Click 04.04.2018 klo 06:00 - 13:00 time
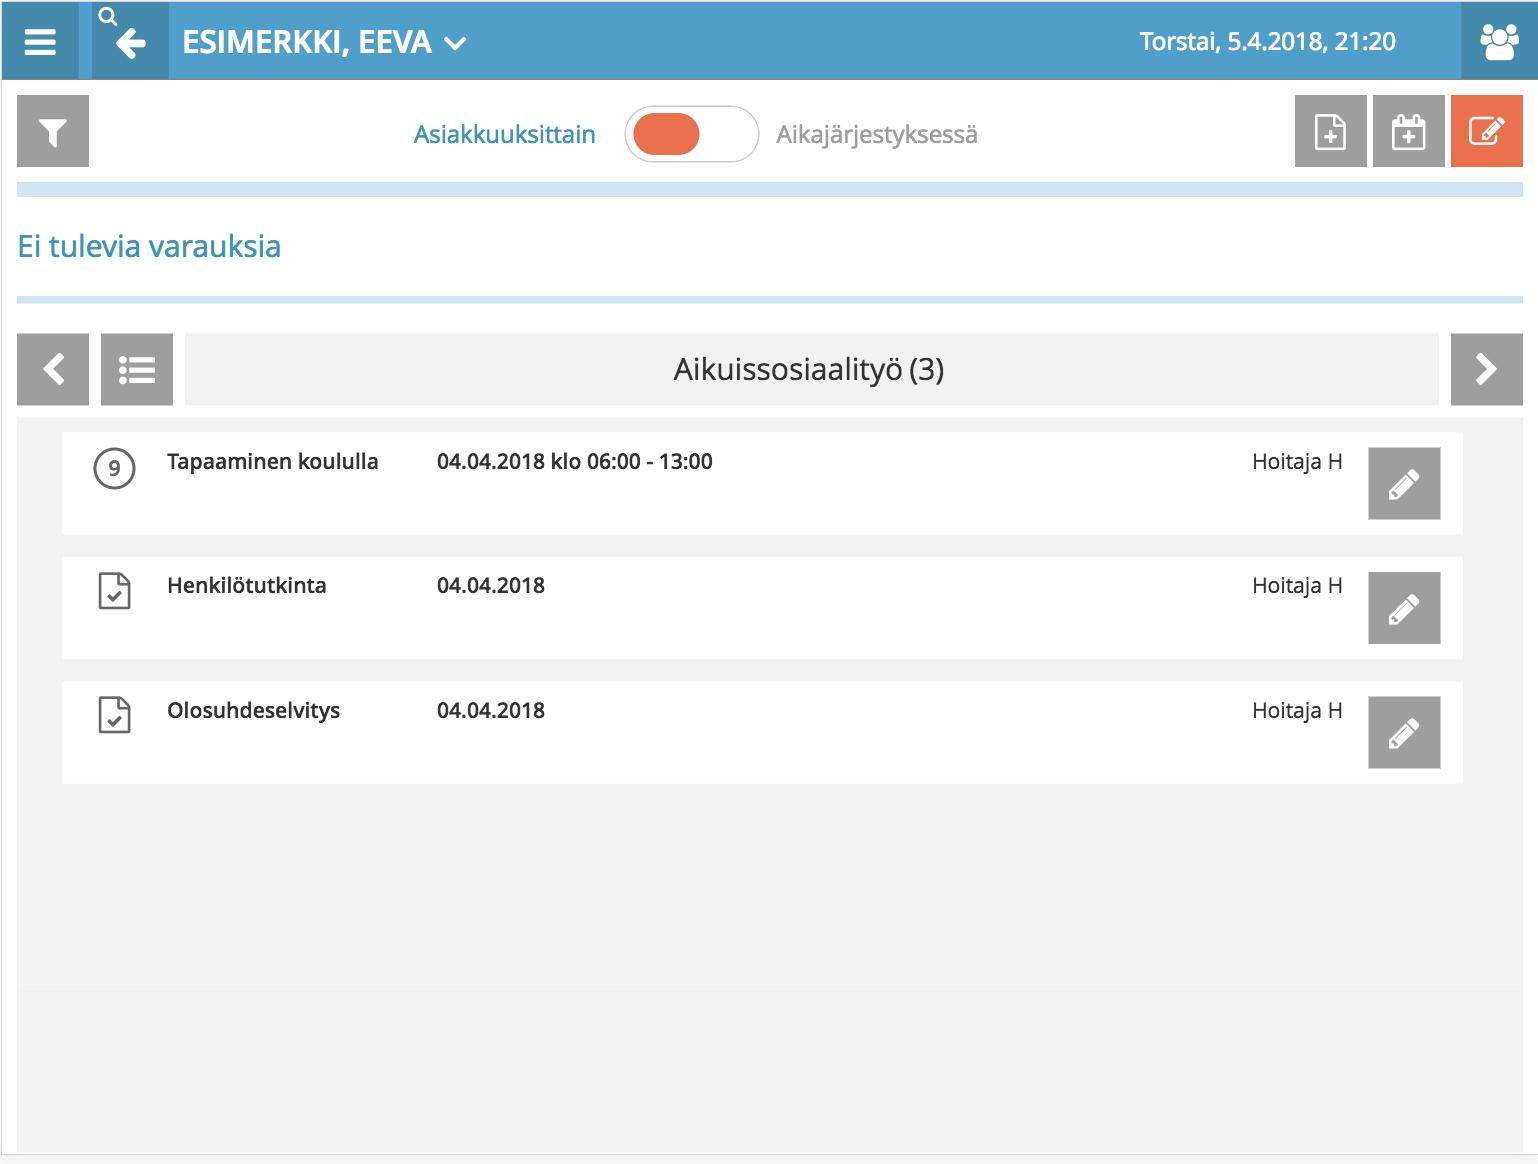This screenshot has height=1164, width=1538. 575,461
